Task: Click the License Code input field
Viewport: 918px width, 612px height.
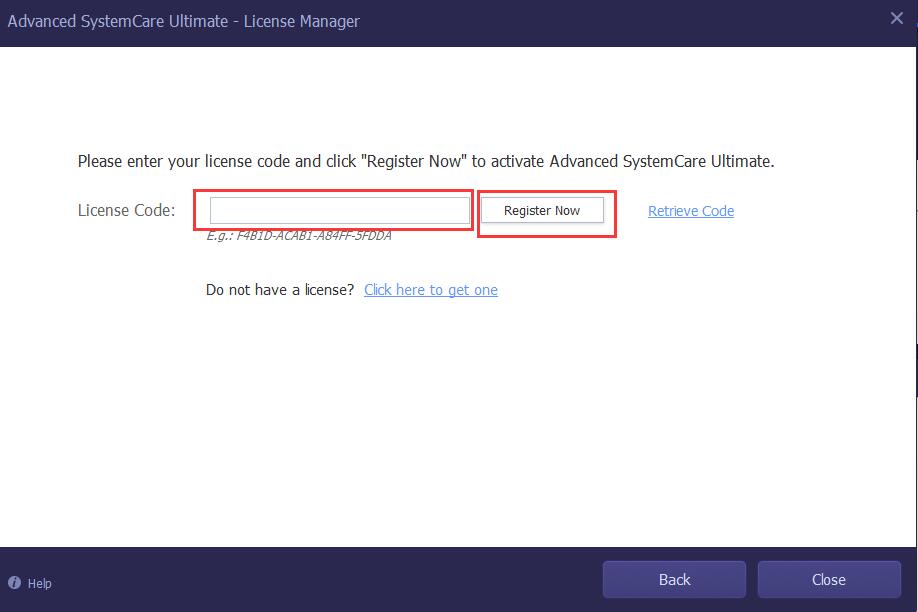Action: coord(340,210)
